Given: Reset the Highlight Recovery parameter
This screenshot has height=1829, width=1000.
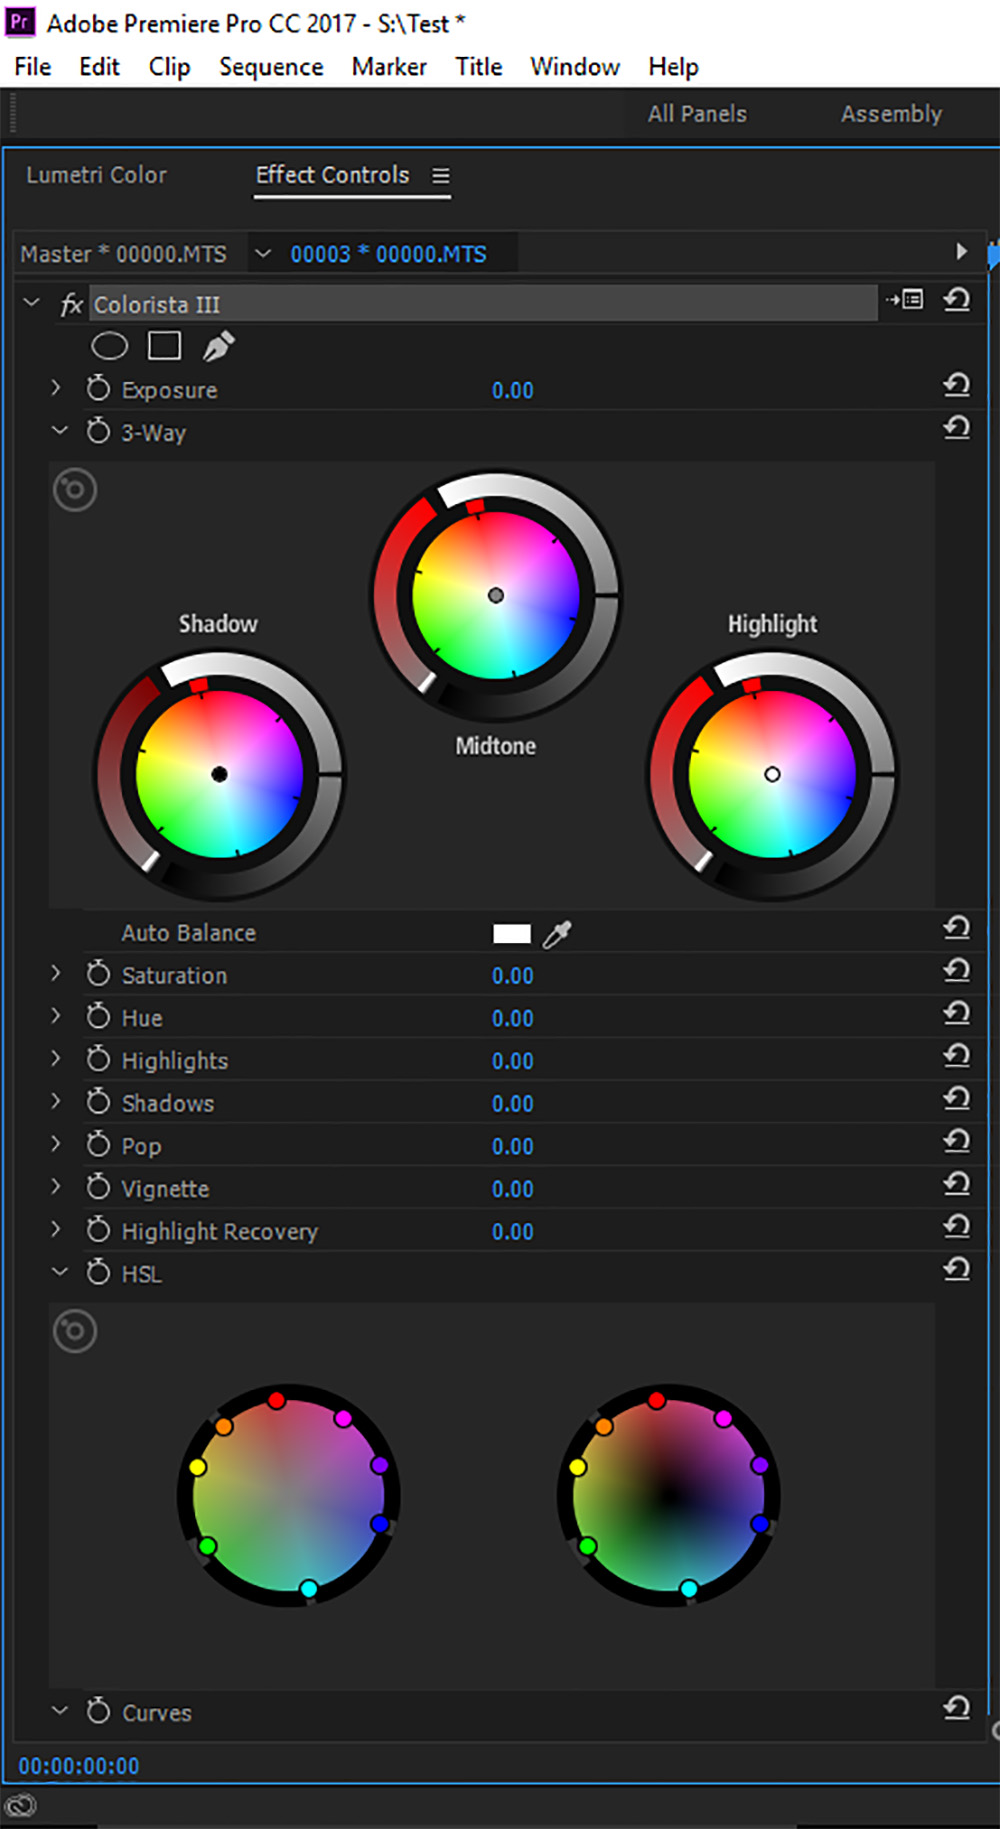Looking at the screenshot, I should pos(956,1226).
